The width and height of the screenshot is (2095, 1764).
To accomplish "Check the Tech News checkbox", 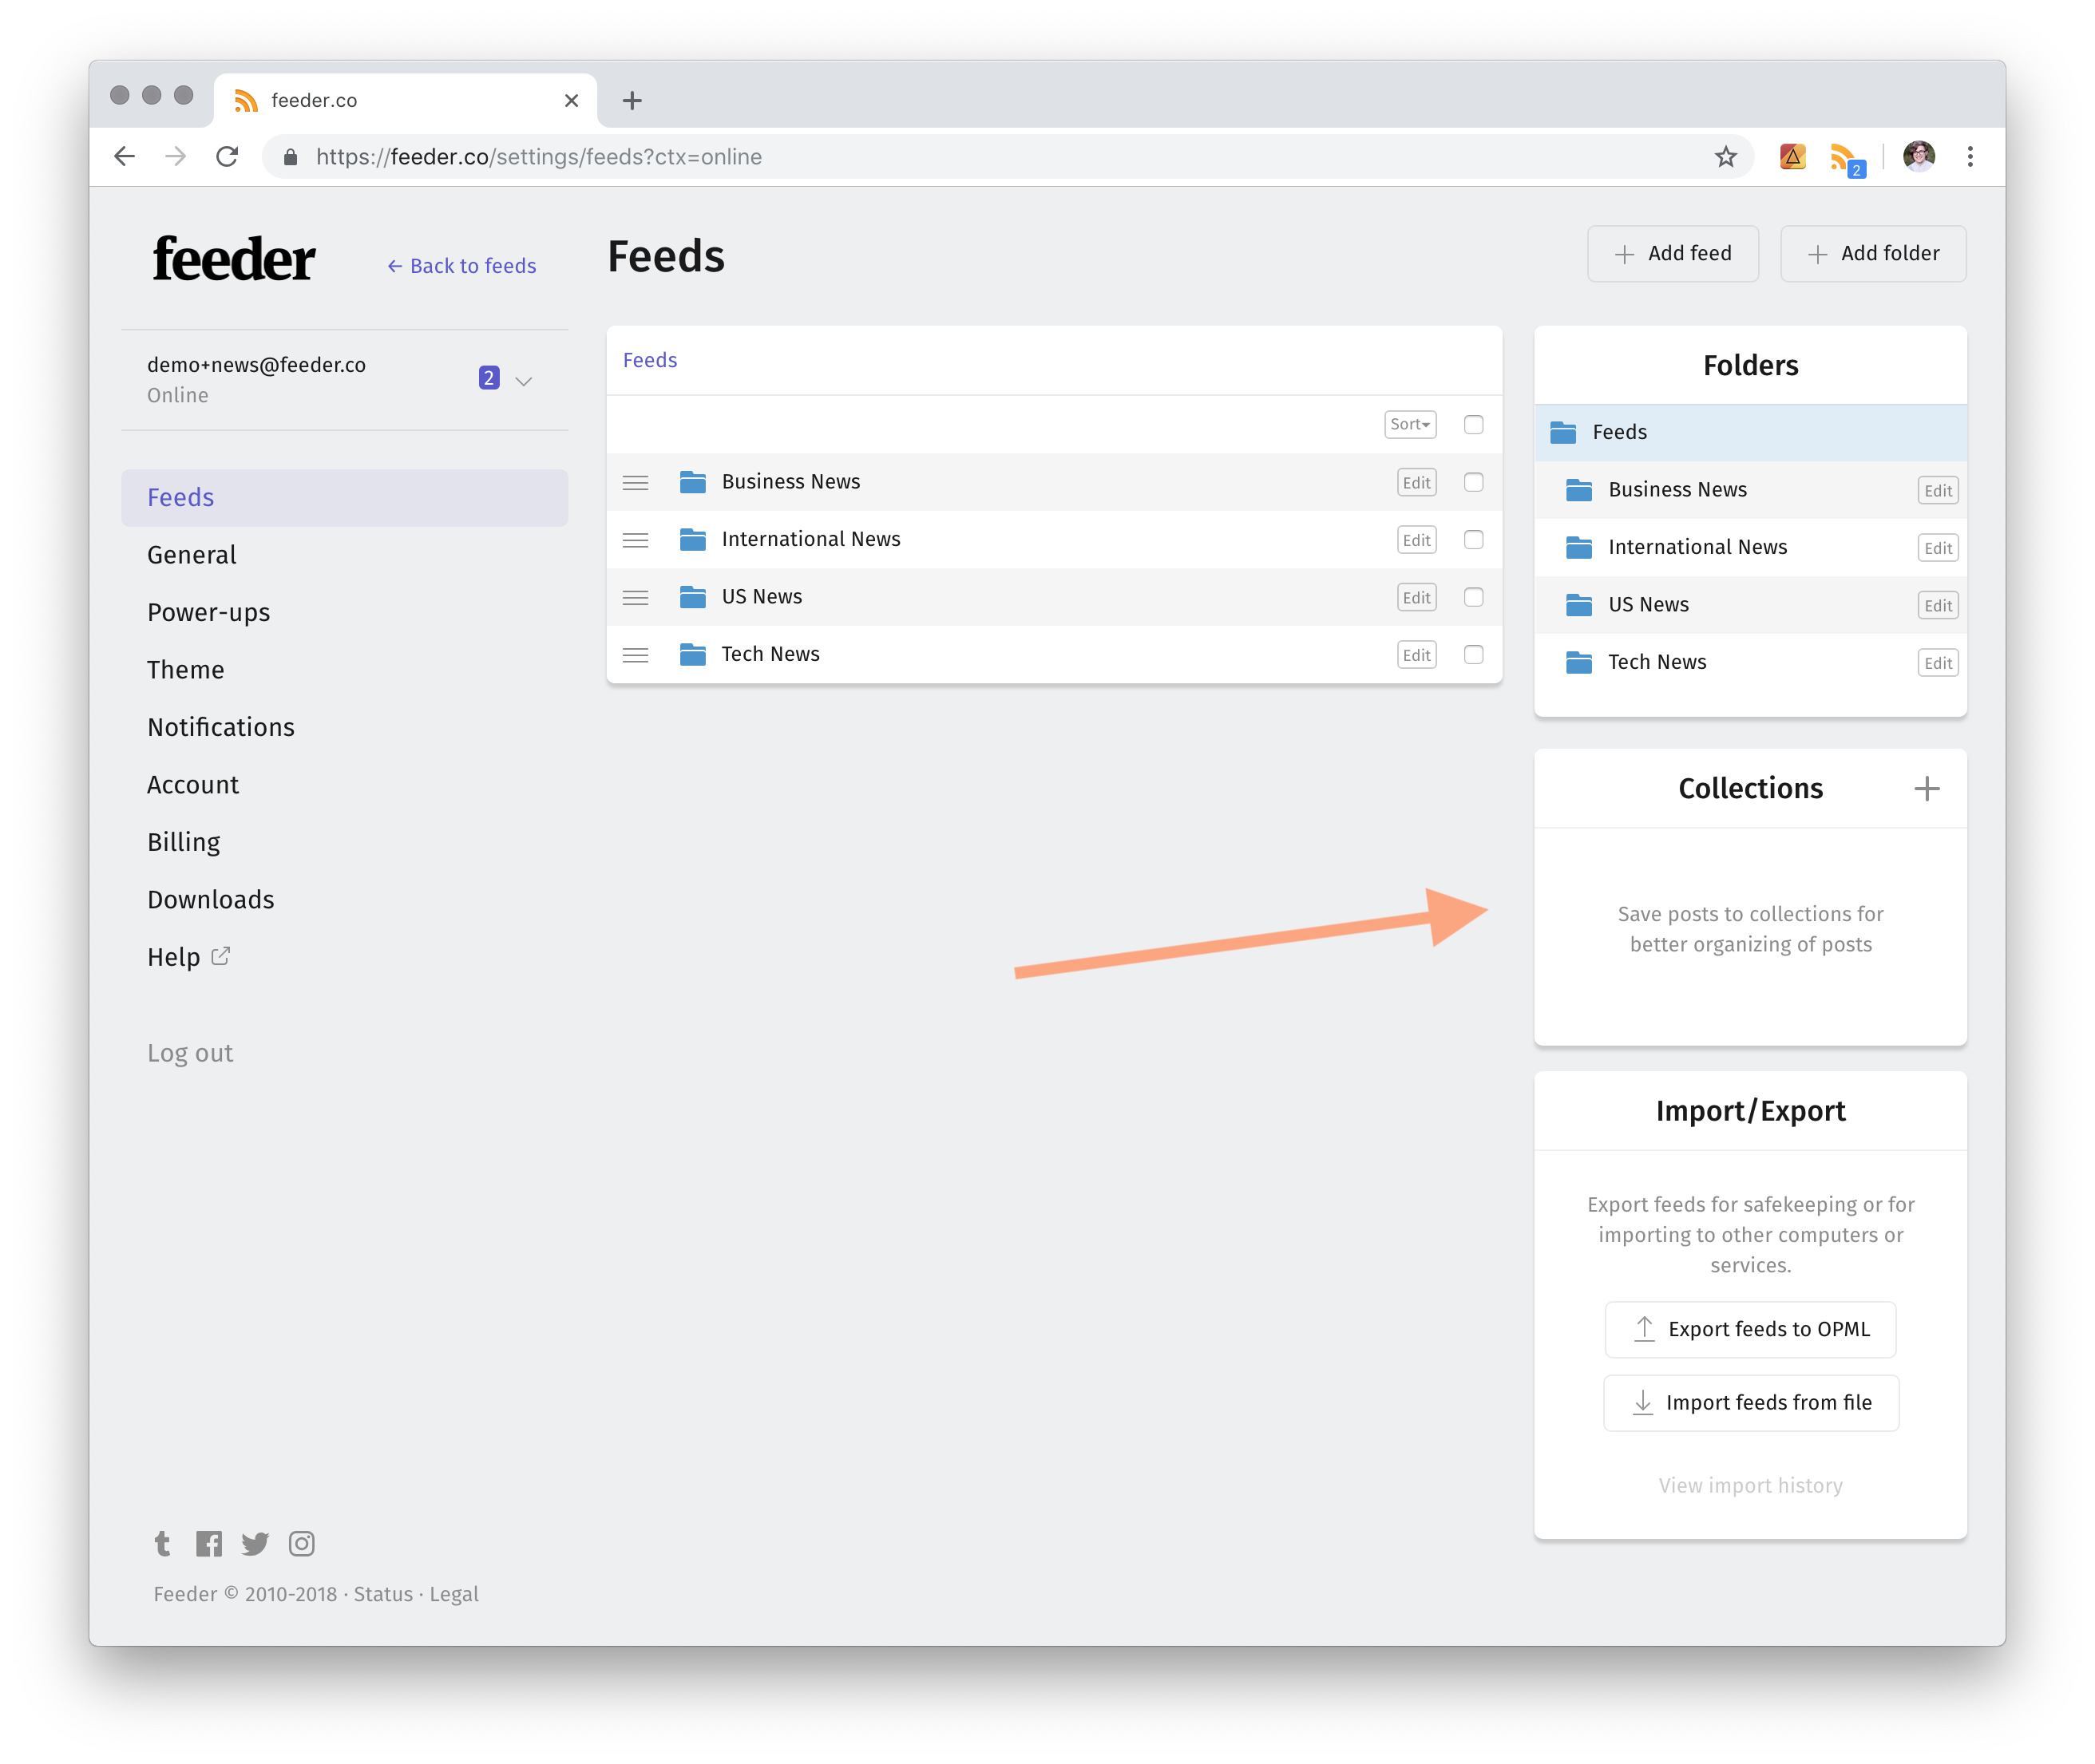I will pyautogui.click(x=1472, y=654).
